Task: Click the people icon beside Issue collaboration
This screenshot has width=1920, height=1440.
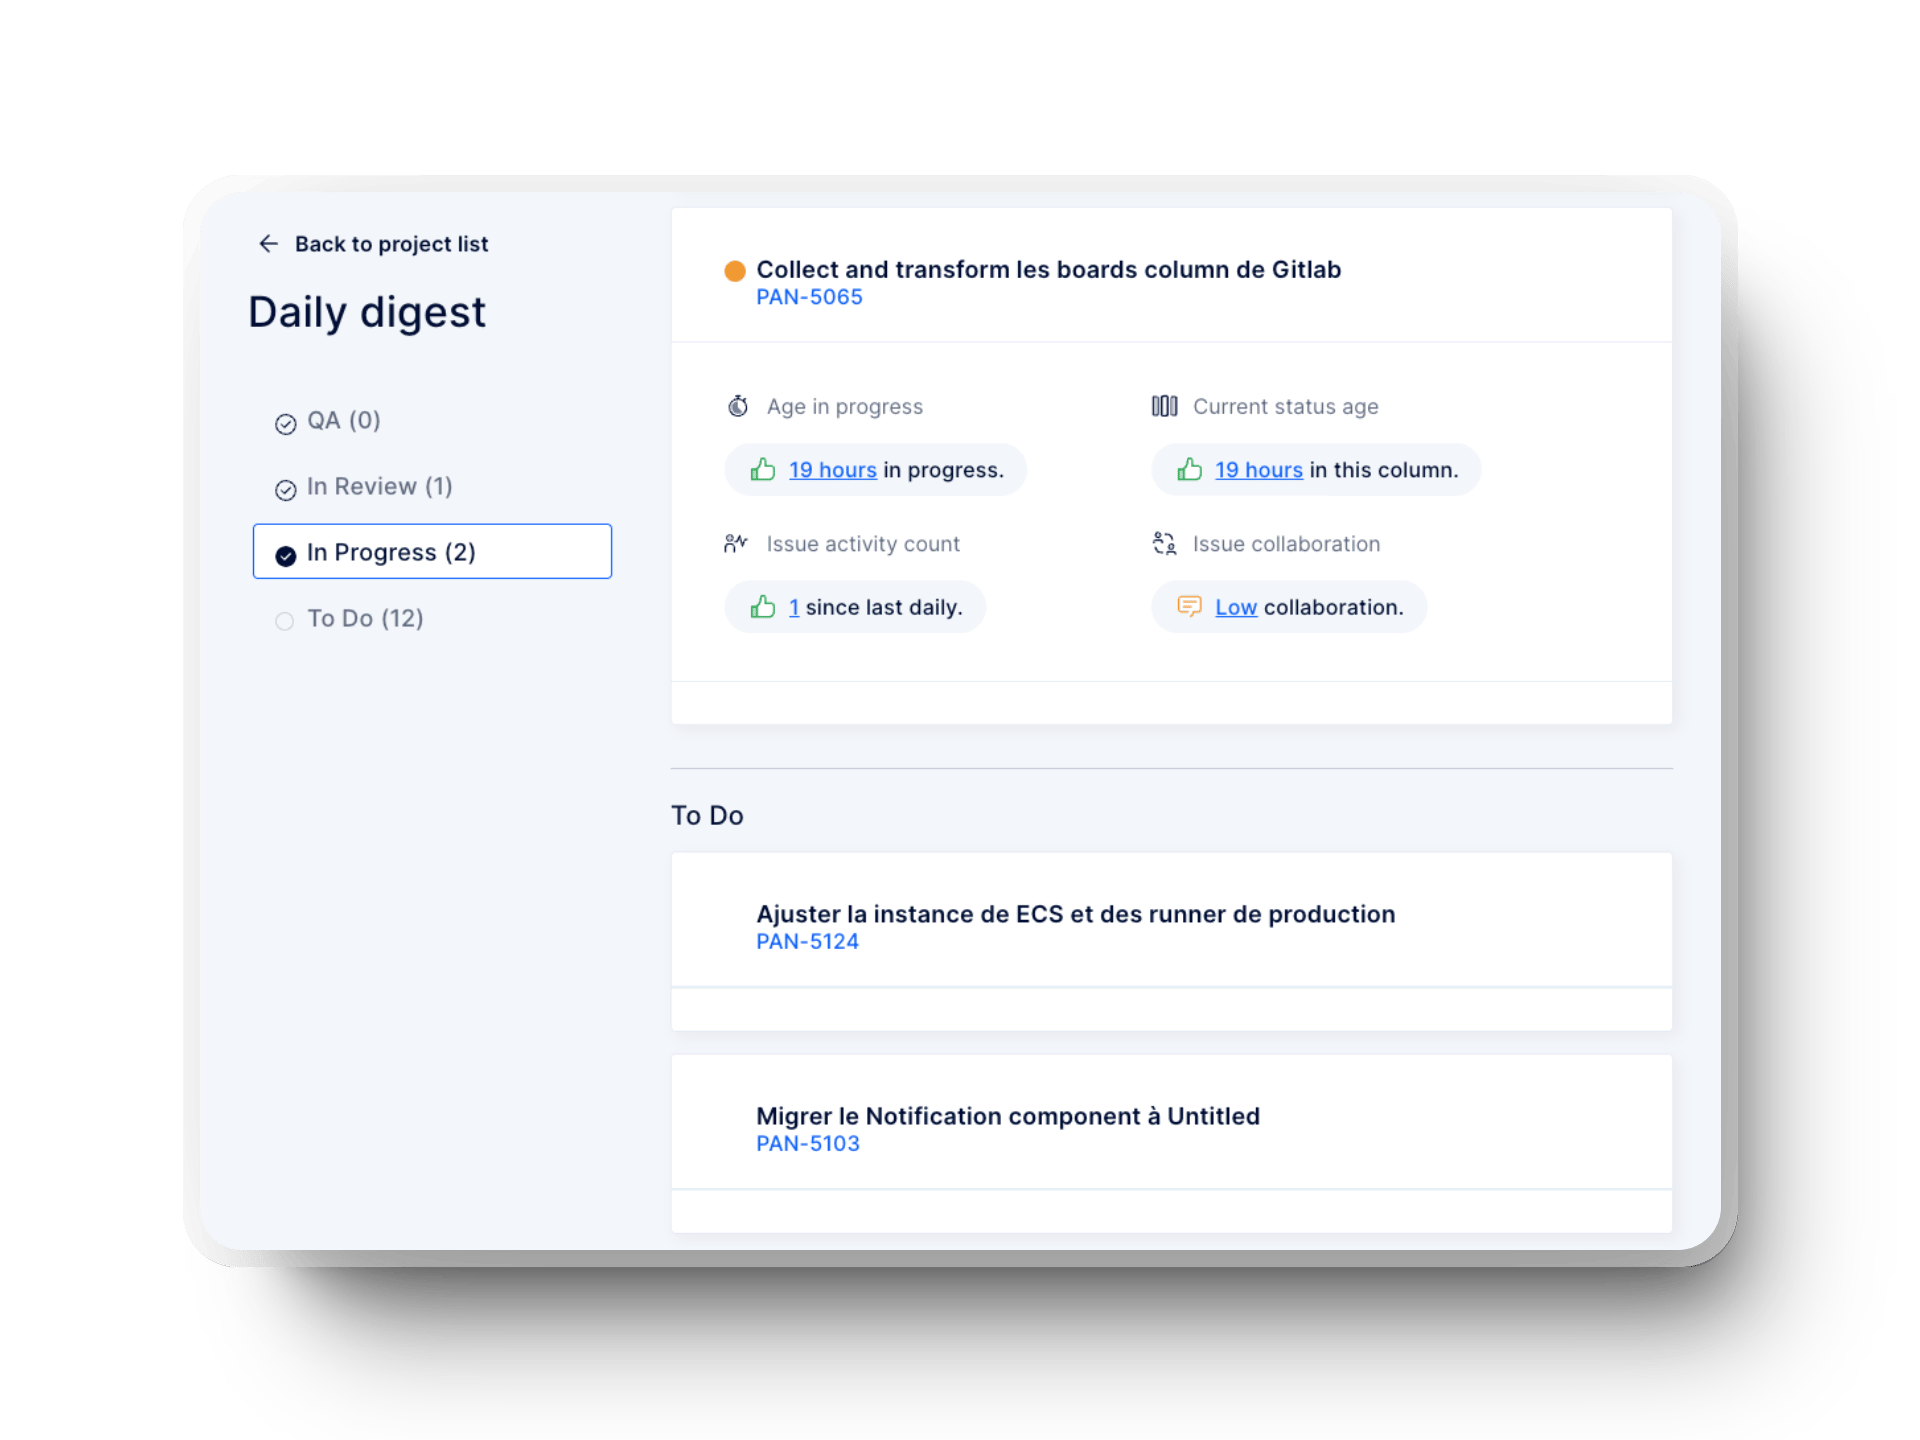Action: pyautogui.click(x=1164, y=543)
